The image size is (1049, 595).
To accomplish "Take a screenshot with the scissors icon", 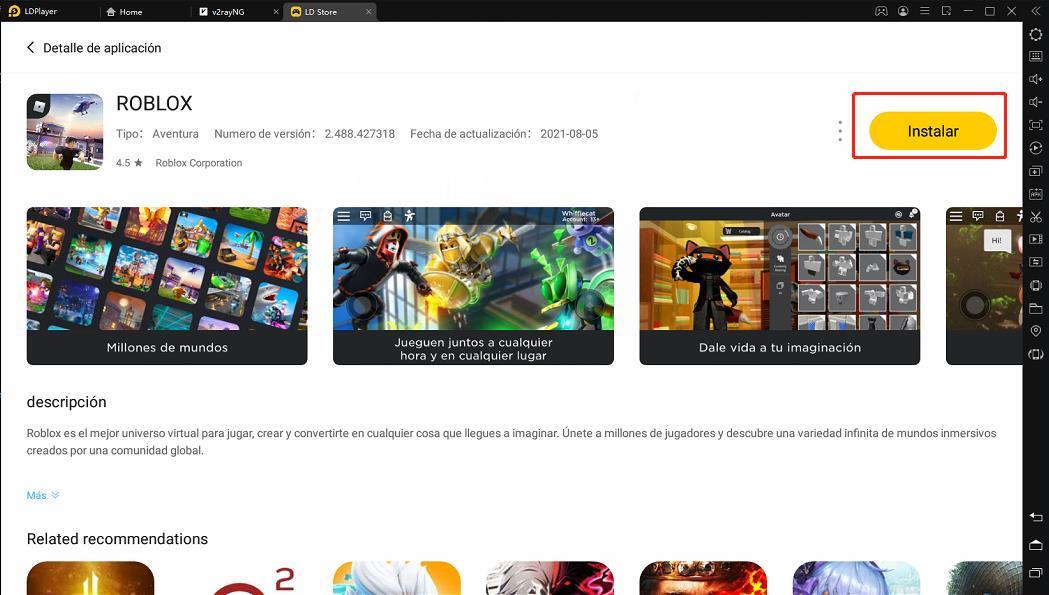I will point(1036,217).
